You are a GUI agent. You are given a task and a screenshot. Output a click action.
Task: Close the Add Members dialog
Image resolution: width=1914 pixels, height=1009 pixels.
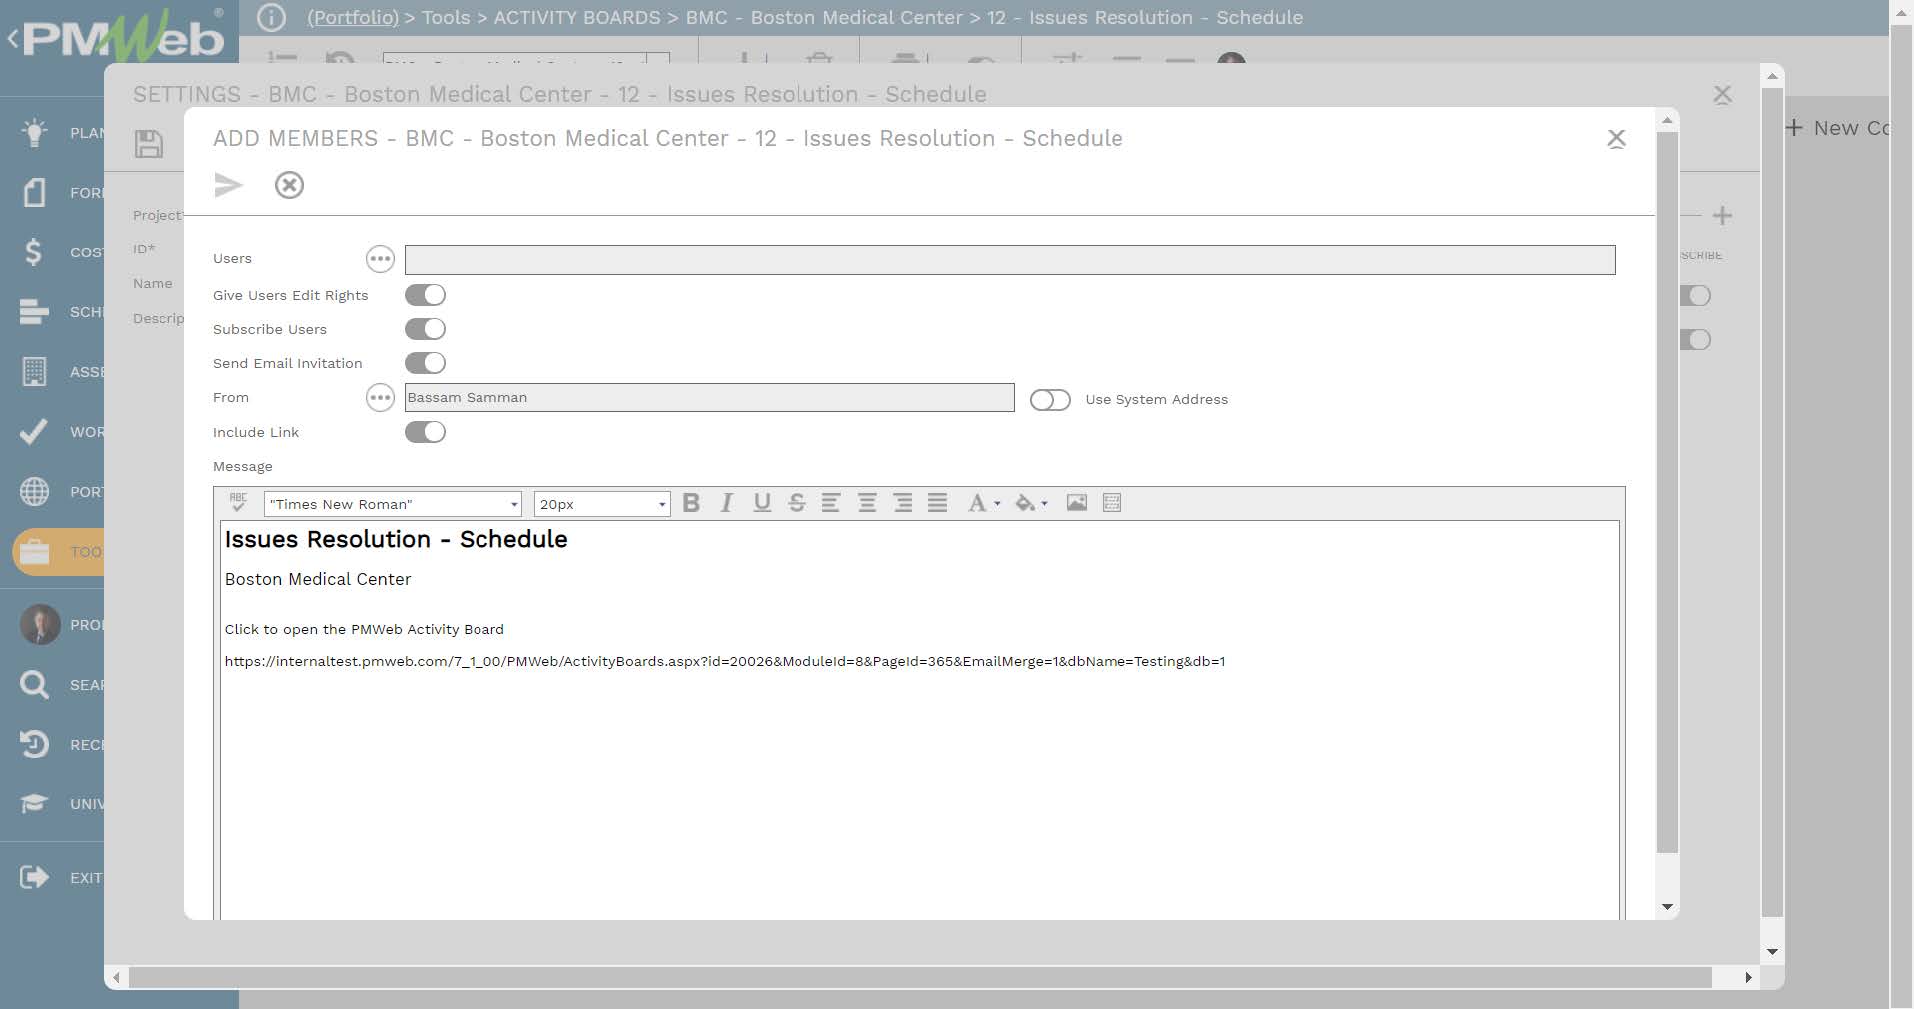coord(1616,139)
